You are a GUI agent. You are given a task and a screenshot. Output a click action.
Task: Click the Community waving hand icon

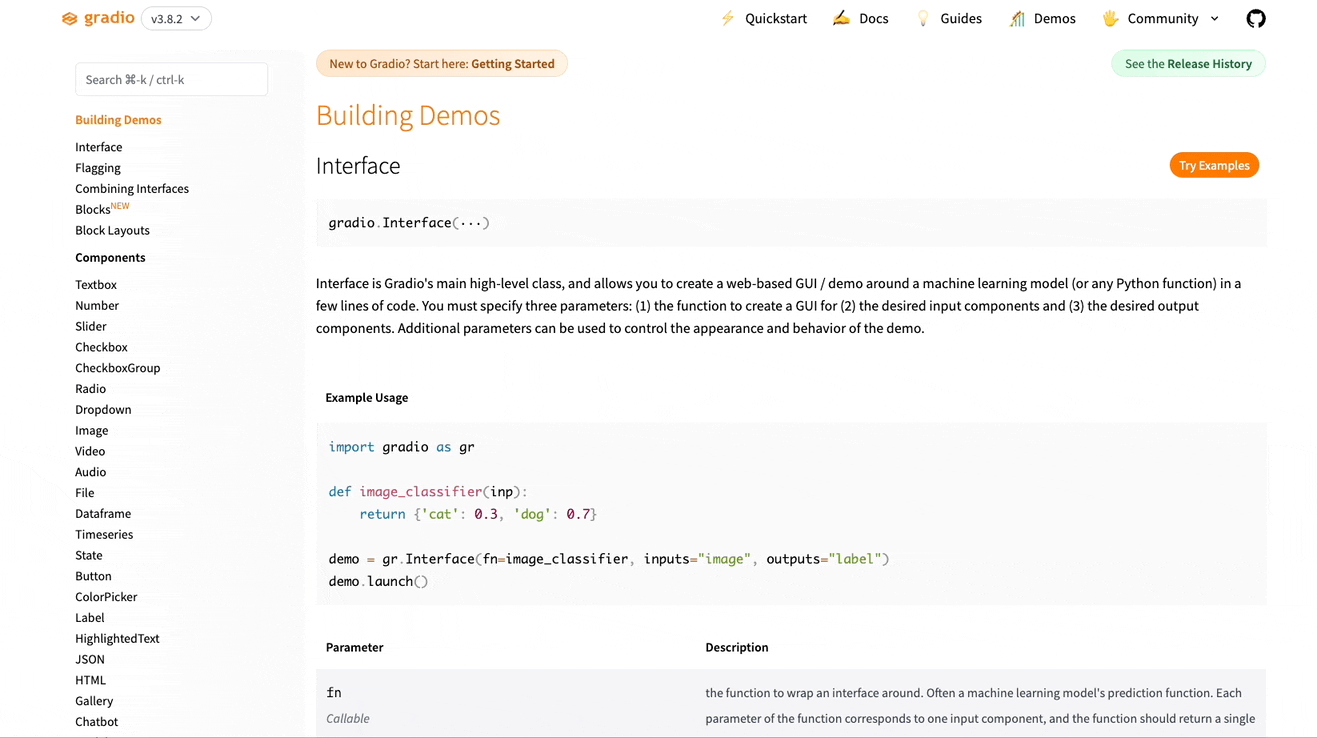1110,19
